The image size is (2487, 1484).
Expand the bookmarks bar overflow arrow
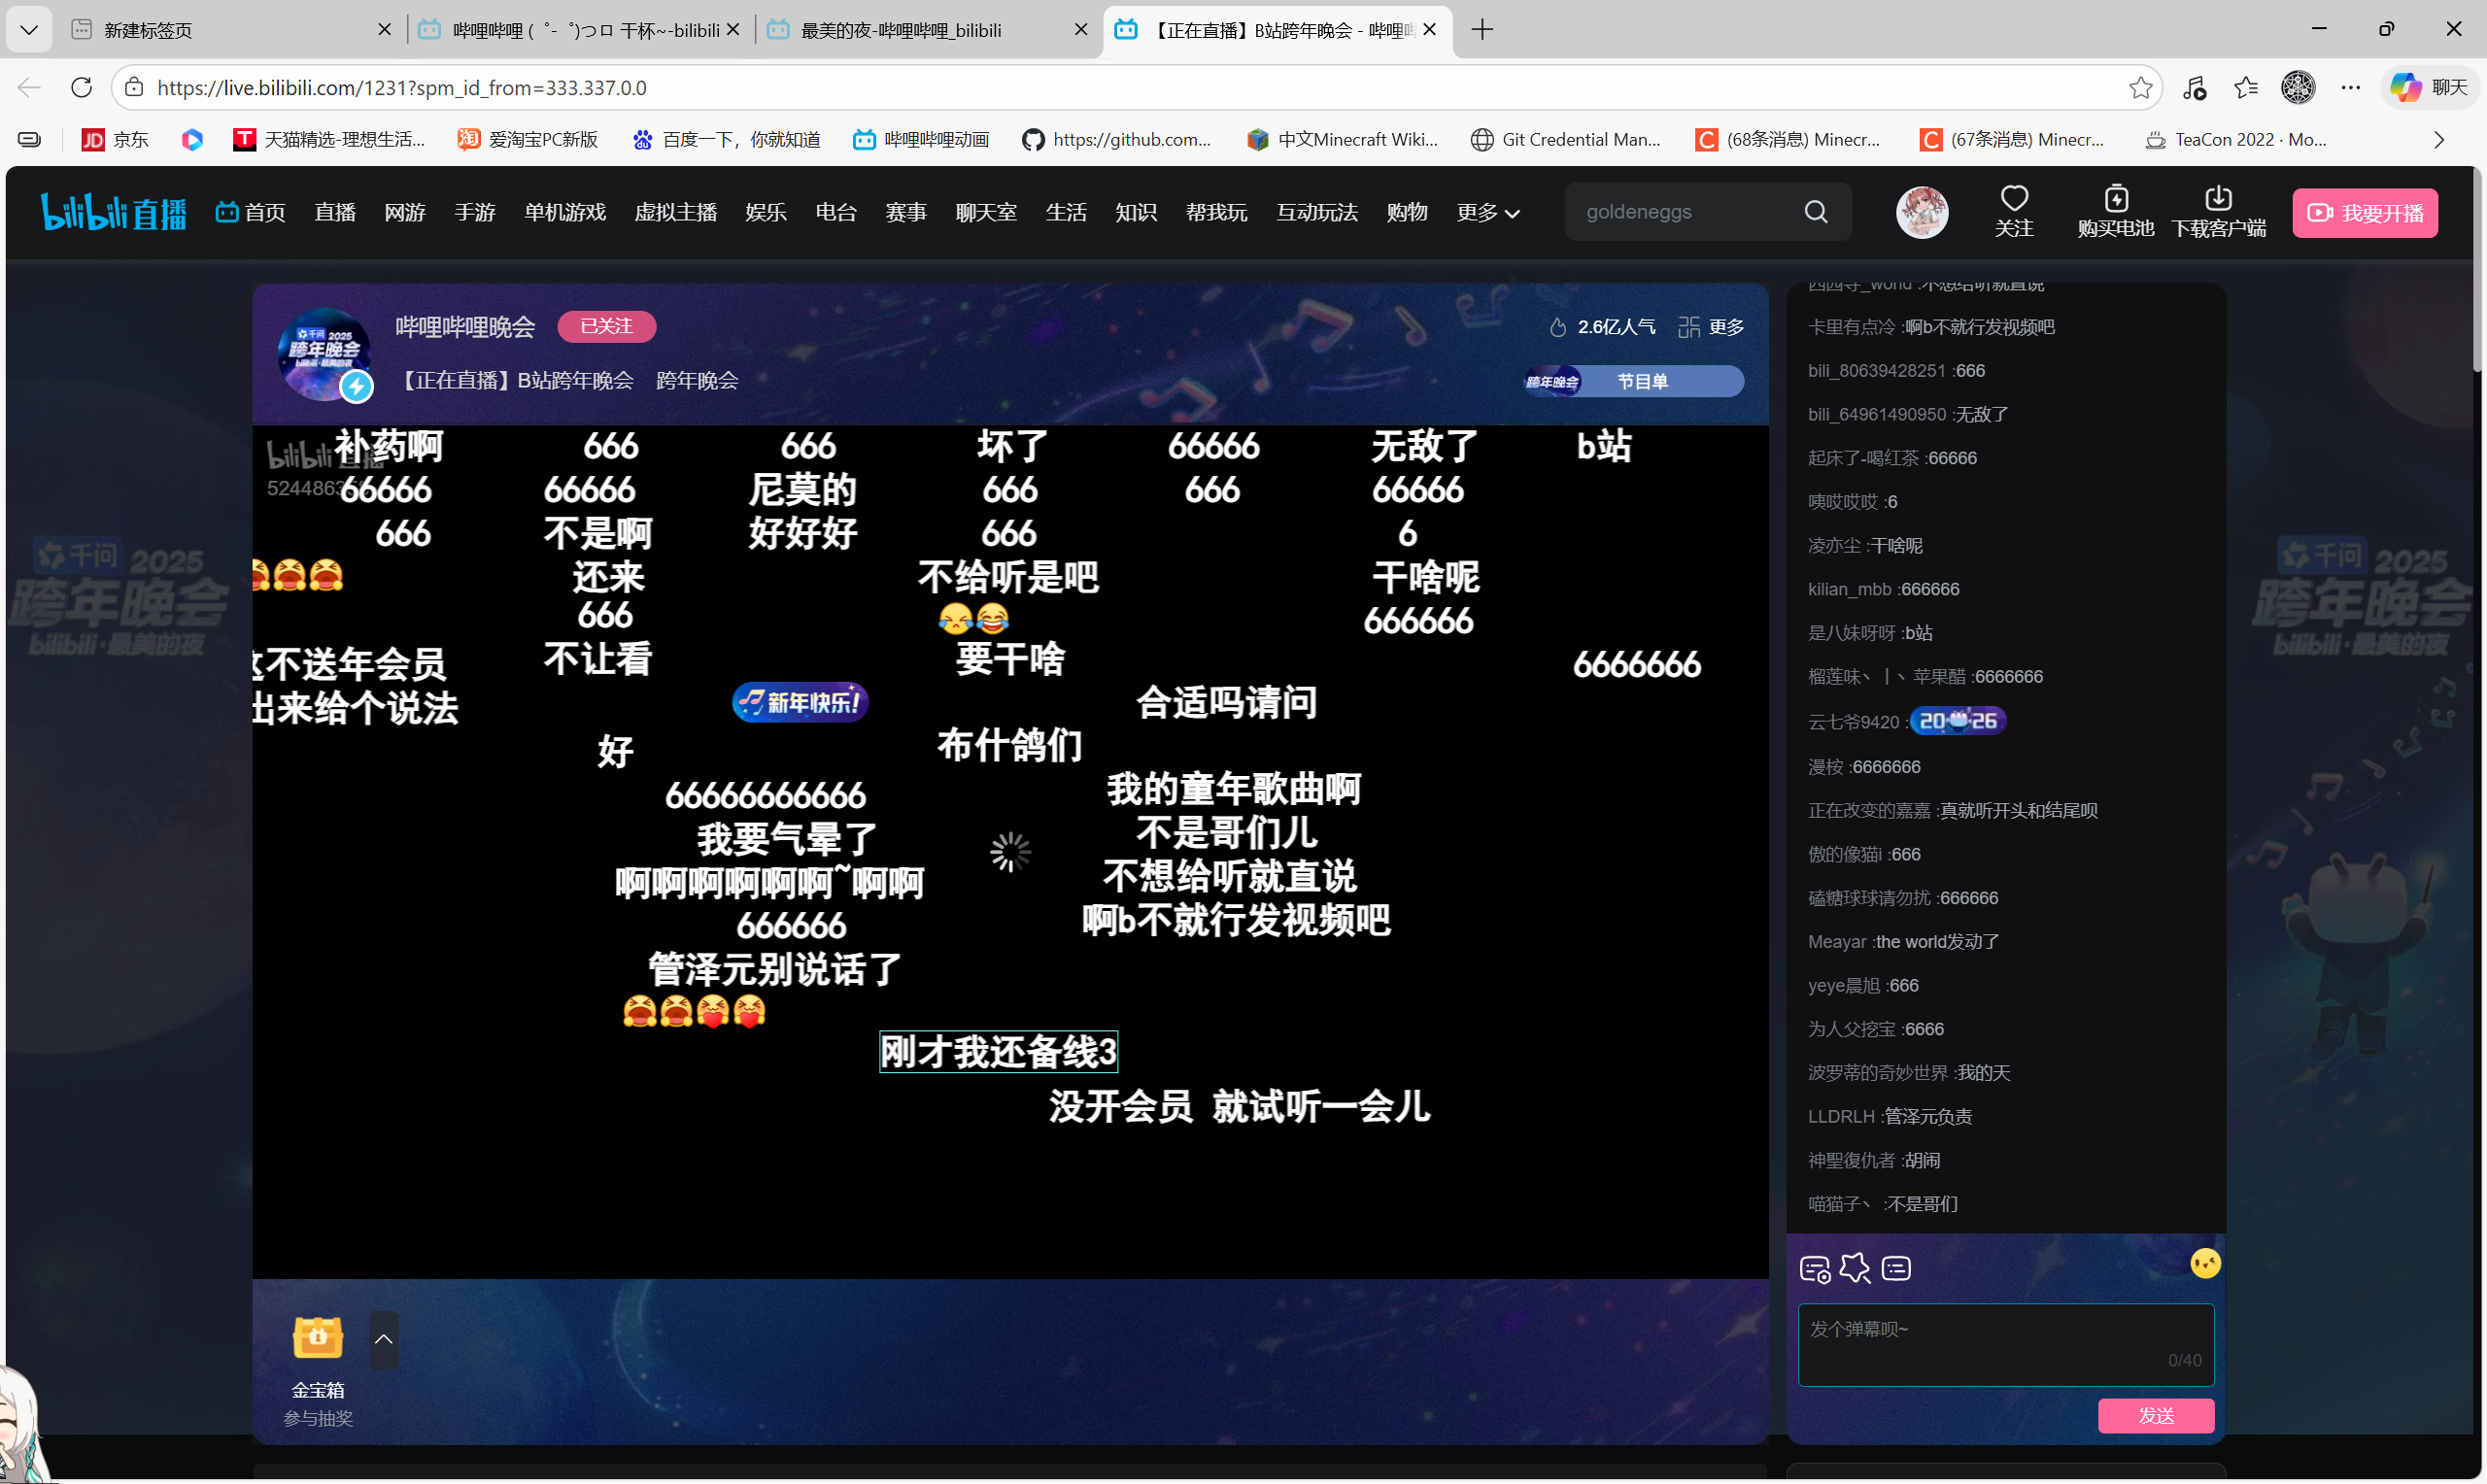click(2439, 140)
